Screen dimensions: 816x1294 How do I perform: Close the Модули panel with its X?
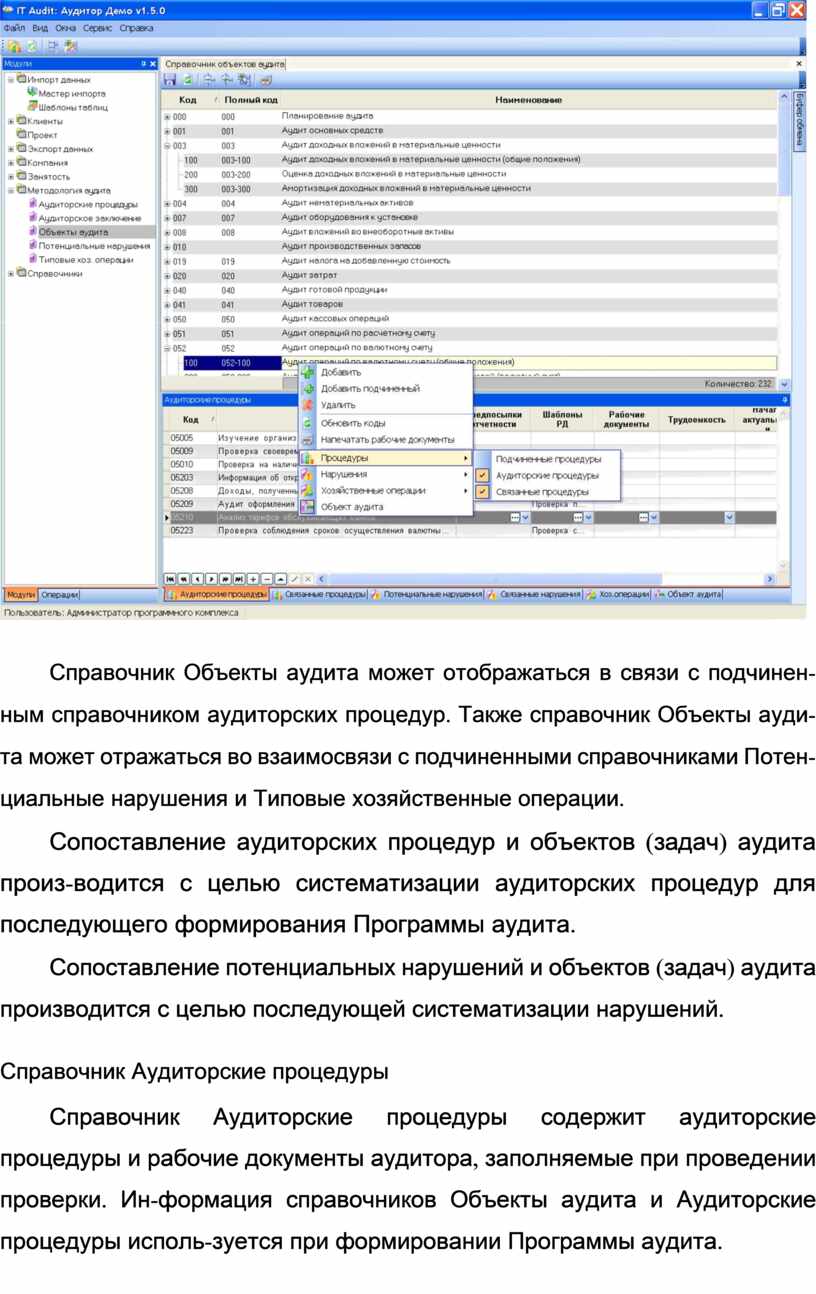[x=153, y=63]
